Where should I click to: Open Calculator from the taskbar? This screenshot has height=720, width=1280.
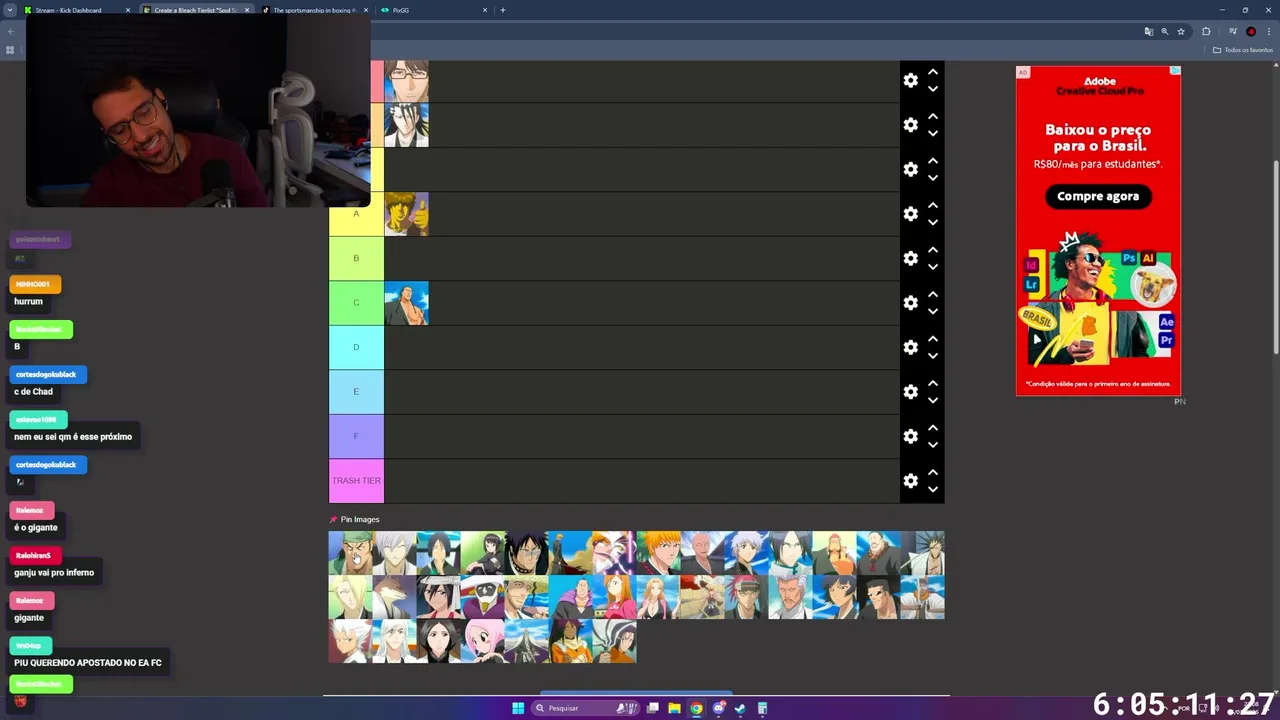(x=762, y=708)
